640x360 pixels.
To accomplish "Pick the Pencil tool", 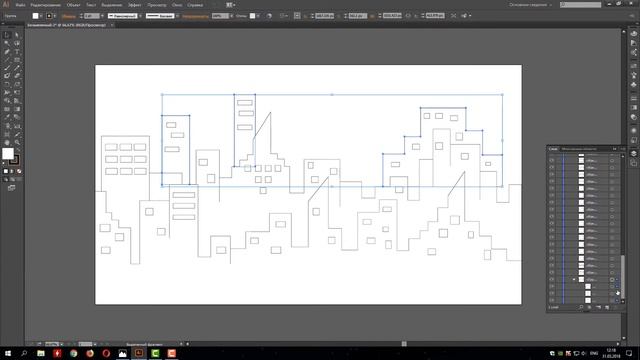I will click(17, 68).
